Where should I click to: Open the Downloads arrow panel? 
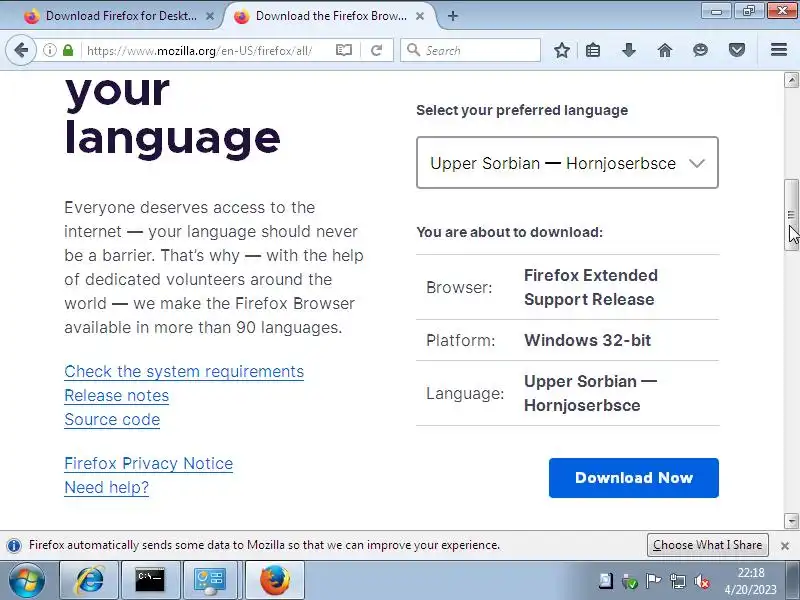pos(629,50)
